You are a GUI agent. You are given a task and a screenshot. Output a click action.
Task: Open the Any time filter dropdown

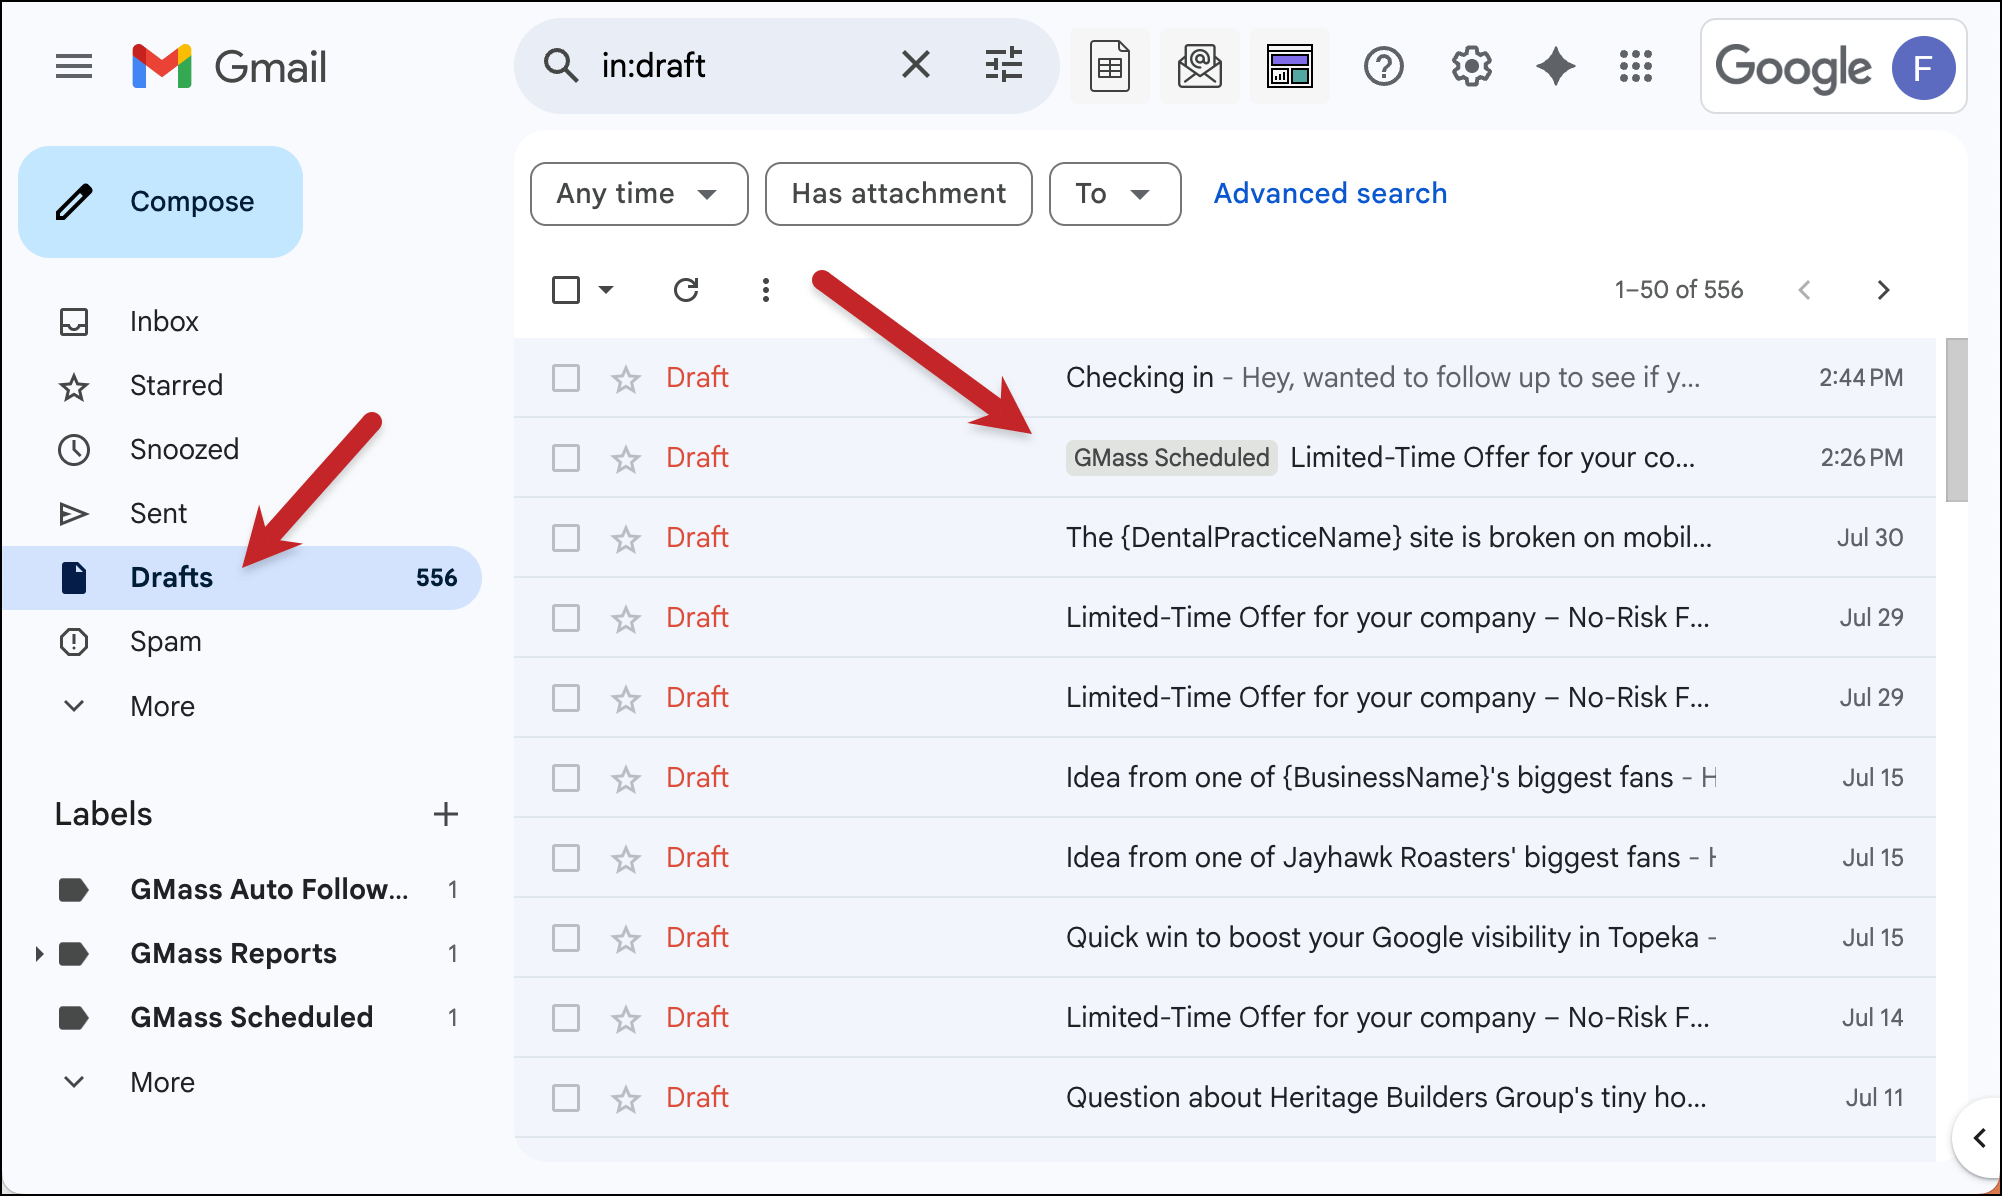638,194
